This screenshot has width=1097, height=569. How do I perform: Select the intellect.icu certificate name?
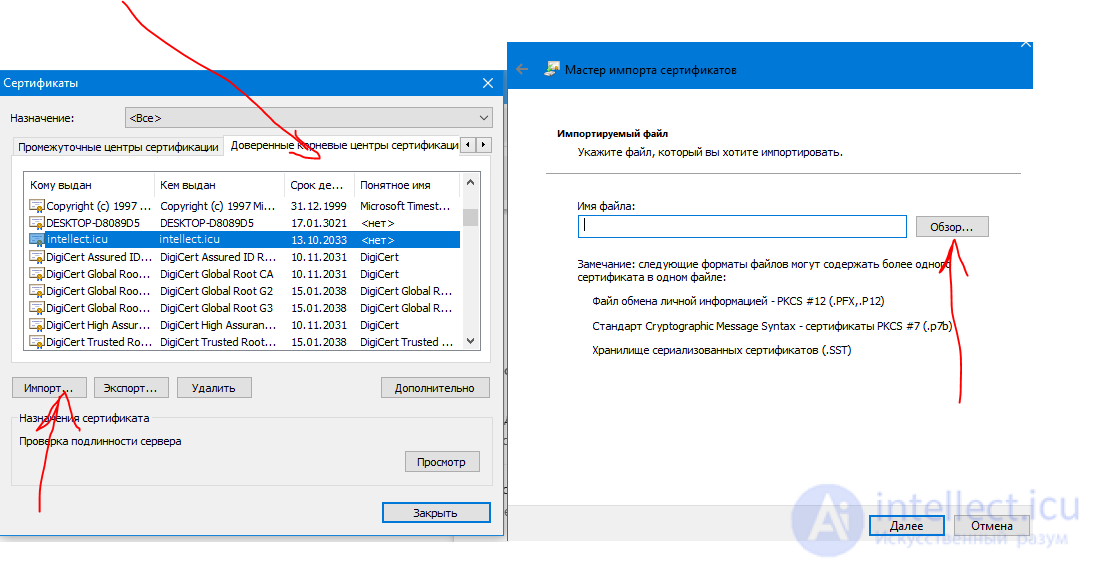point(77,239)
